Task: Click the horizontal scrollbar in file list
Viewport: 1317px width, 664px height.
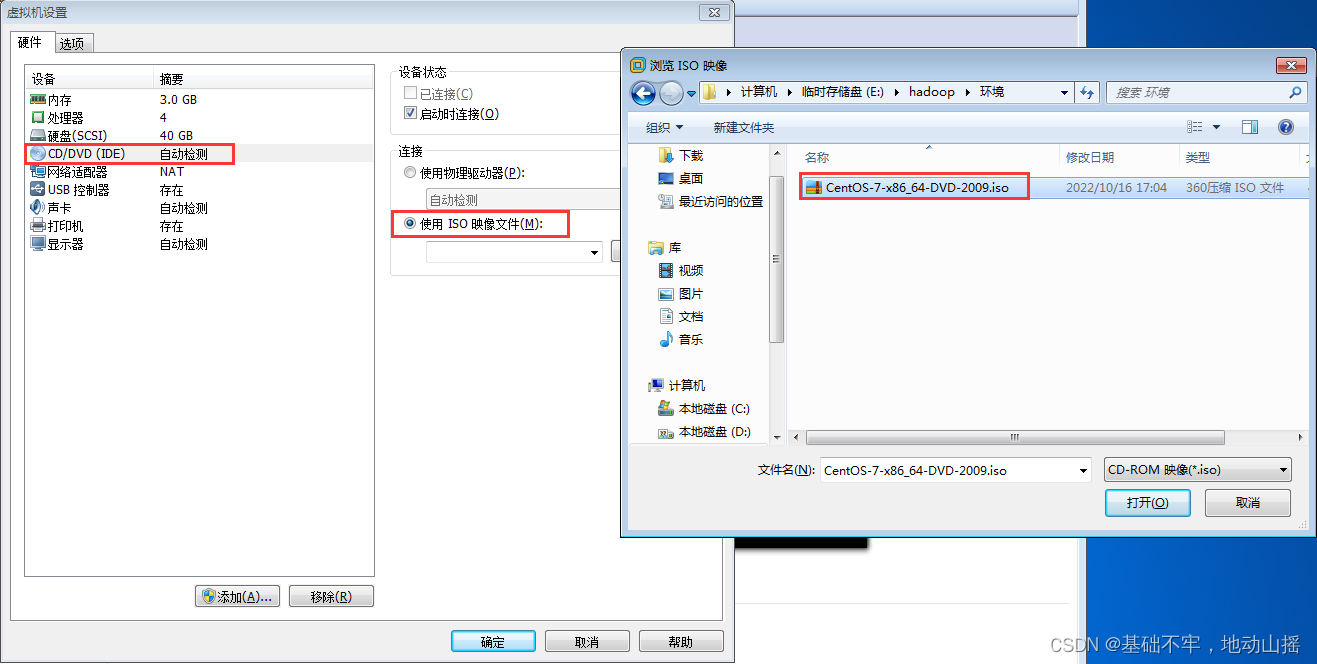Action: click(x=1015, y=438)
